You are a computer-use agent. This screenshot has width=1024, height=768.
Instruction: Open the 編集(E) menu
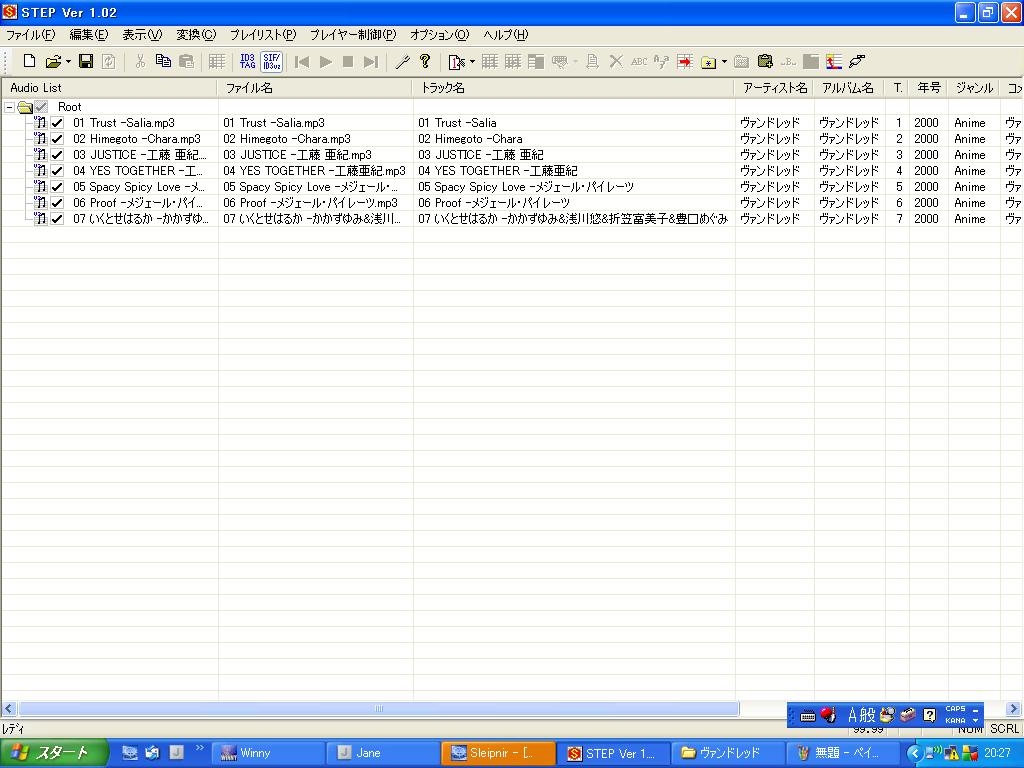[x=89, y=35]
